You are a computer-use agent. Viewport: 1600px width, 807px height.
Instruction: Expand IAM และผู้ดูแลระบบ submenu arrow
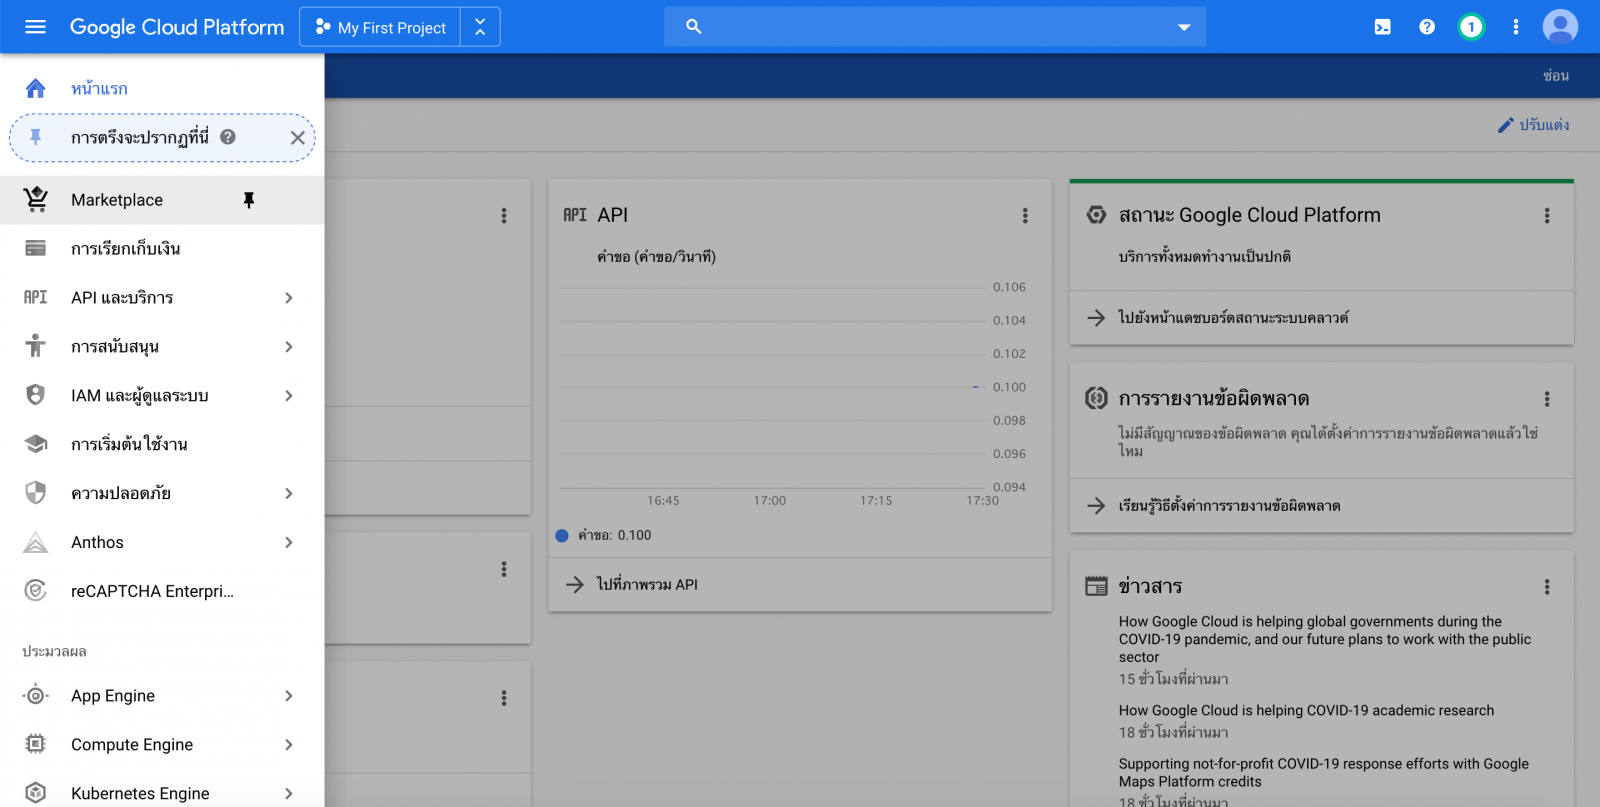tap(289, 395)
